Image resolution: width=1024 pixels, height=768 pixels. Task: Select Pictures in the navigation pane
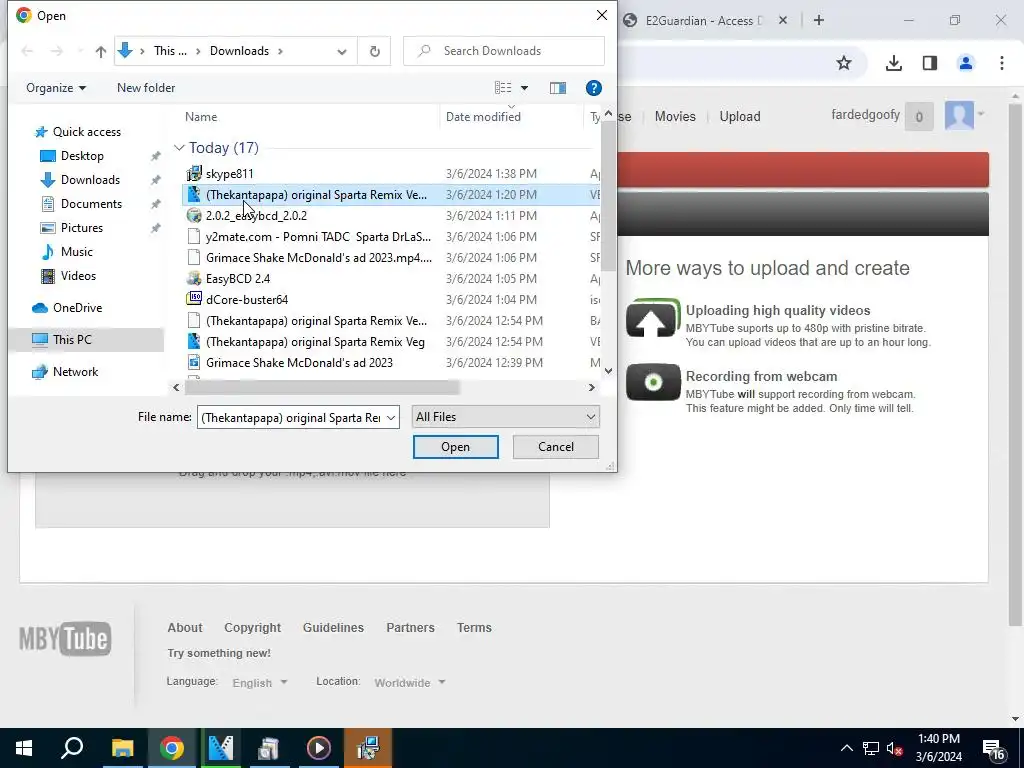coord(82,228)
